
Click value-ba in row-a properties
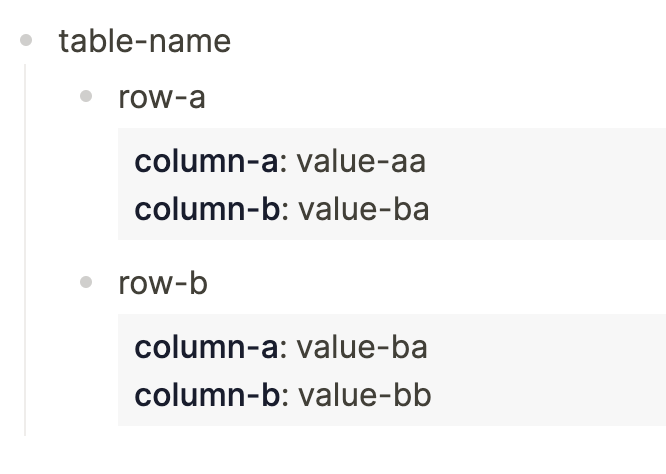(364, 209)
